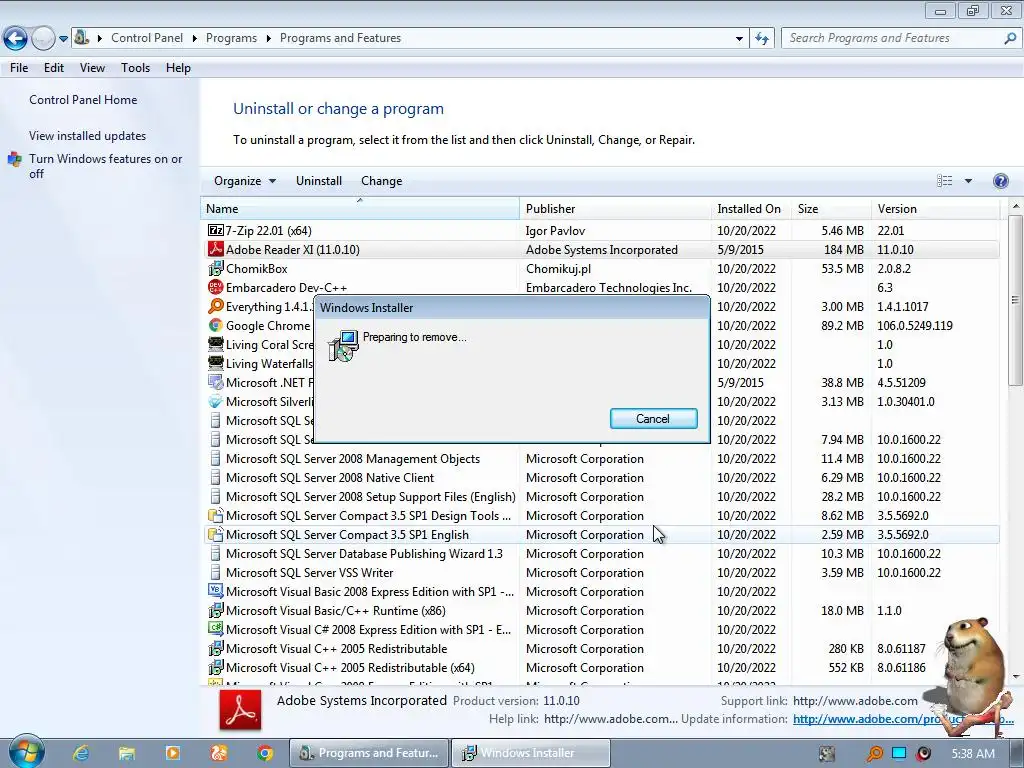Switch to Windows Installer taskbar button
The image size is (1024, 768).
[530, 753]
